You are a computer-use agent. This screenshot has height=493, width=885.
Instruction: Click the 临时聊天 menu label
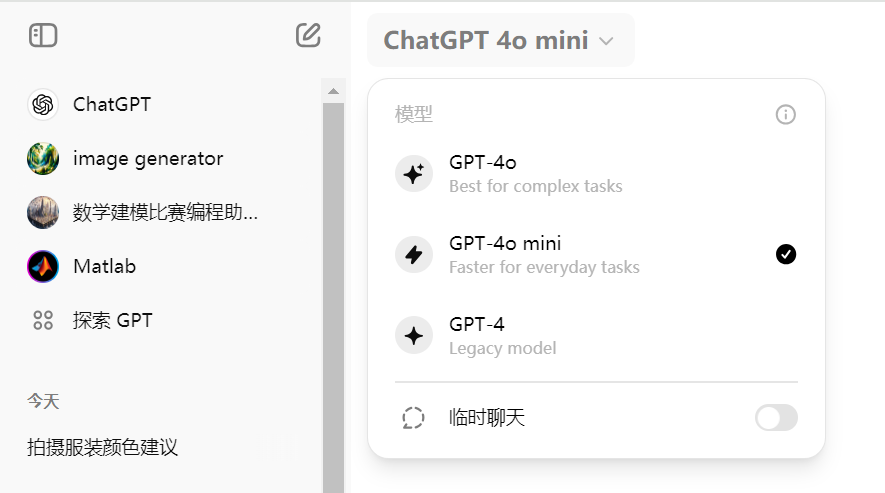coord(487,418)
